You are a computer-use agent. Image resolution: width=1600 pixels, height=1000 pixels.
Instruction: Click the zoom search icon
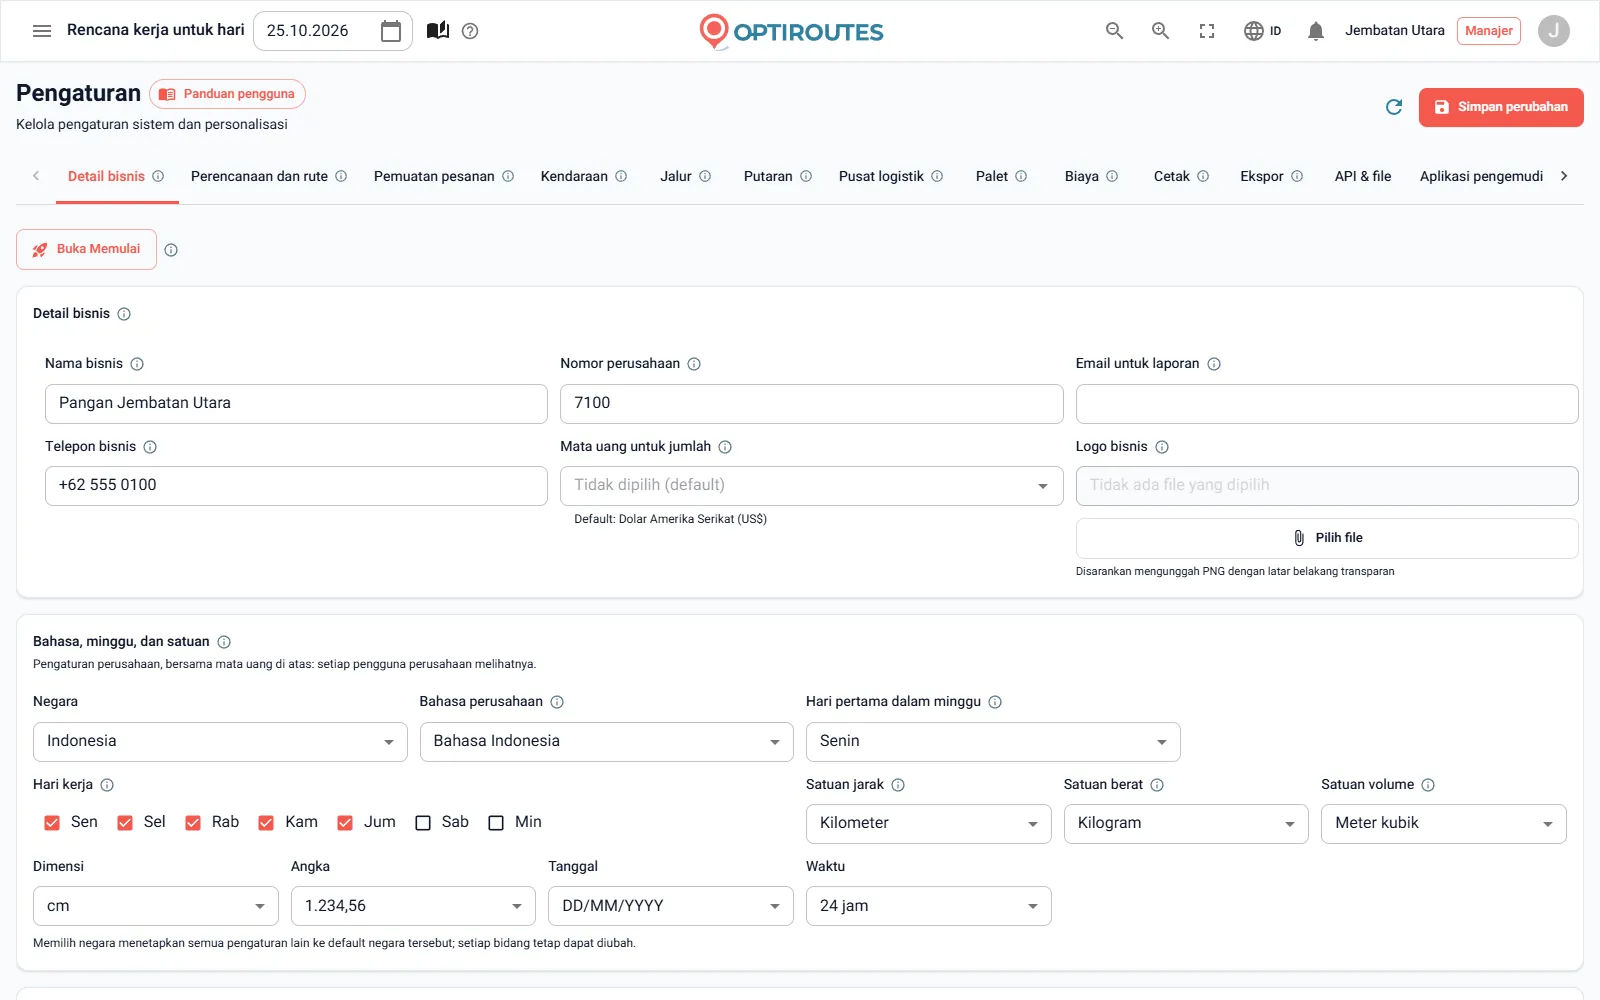click(x=1160, y=31)
